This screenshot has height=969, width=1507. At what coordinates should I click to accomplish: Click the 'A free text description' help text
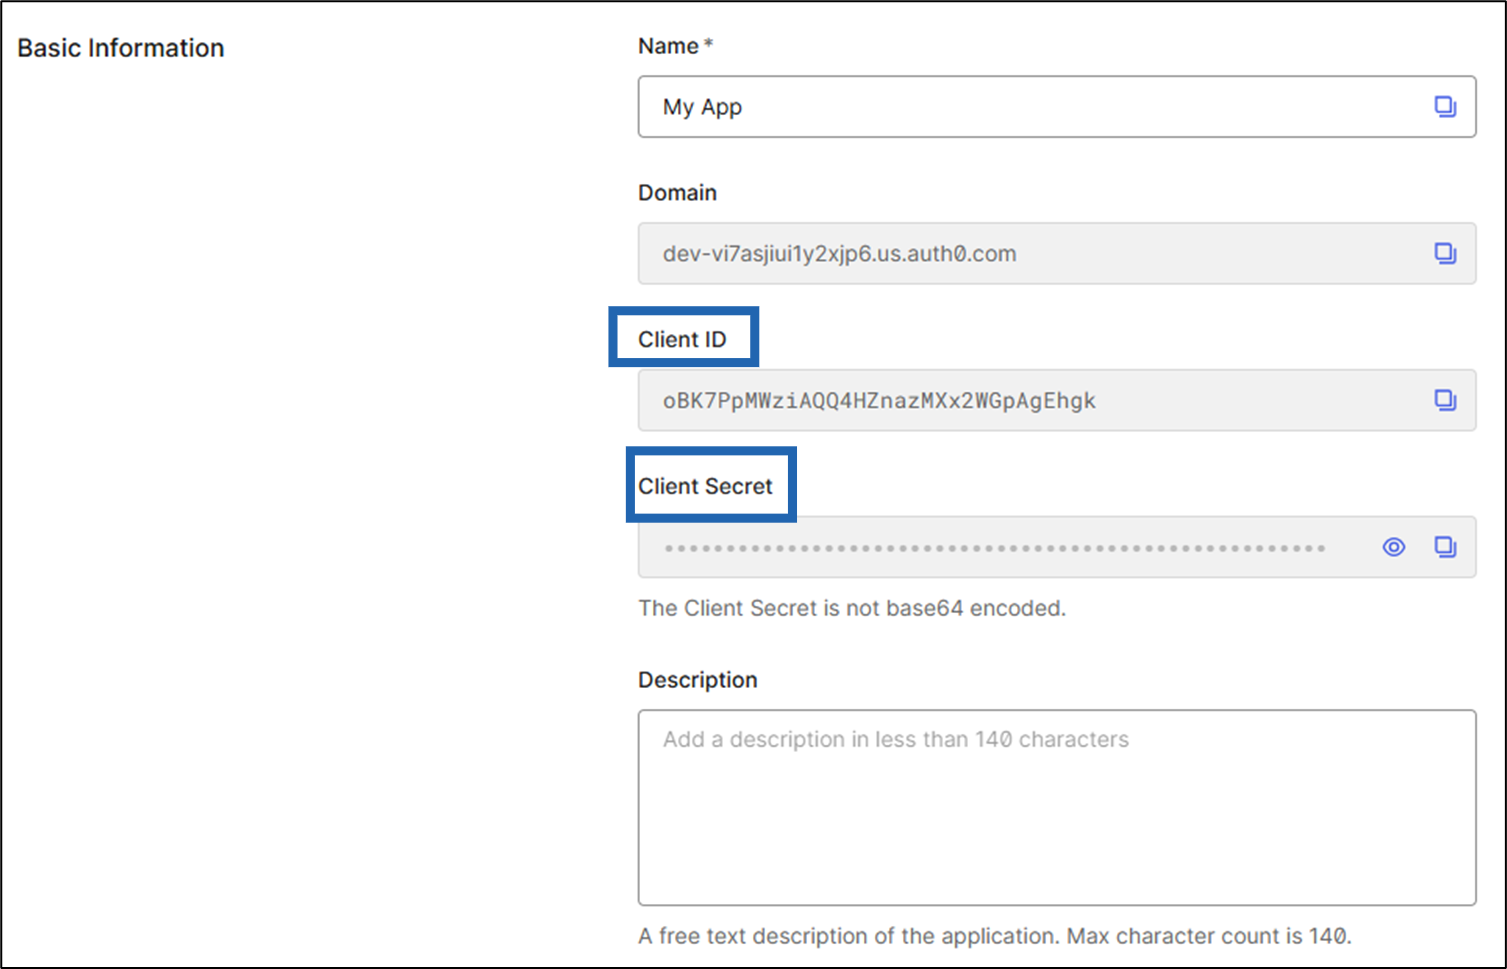tap(995, 936)
